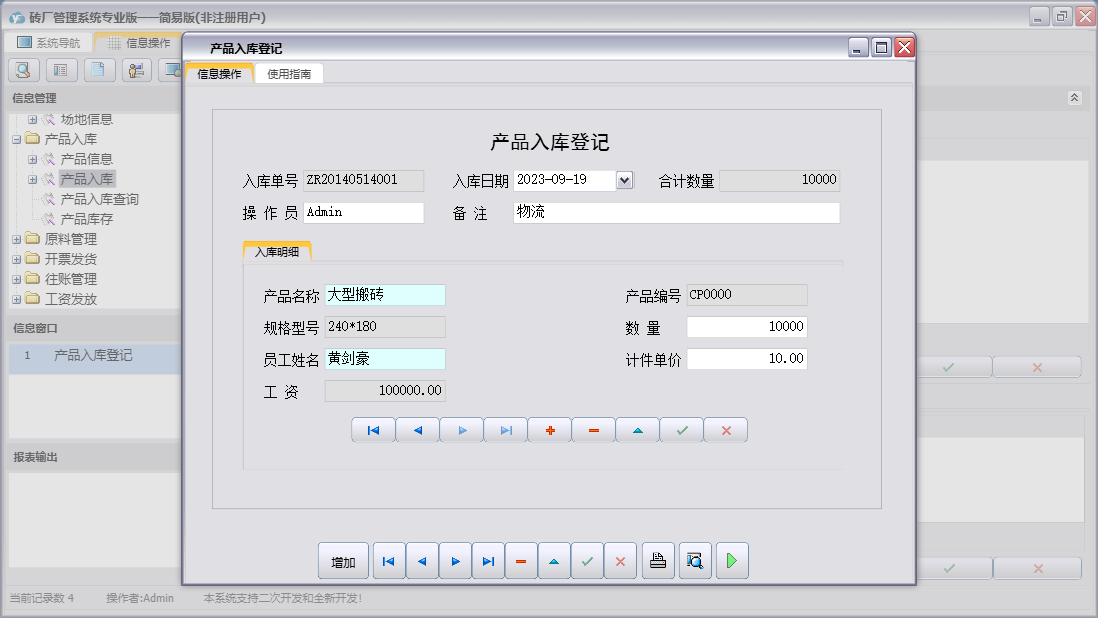Go to the last record in the bottom navigator
Image resolution: width=1098 pixels, height=618 pixels.
(488, 561)
